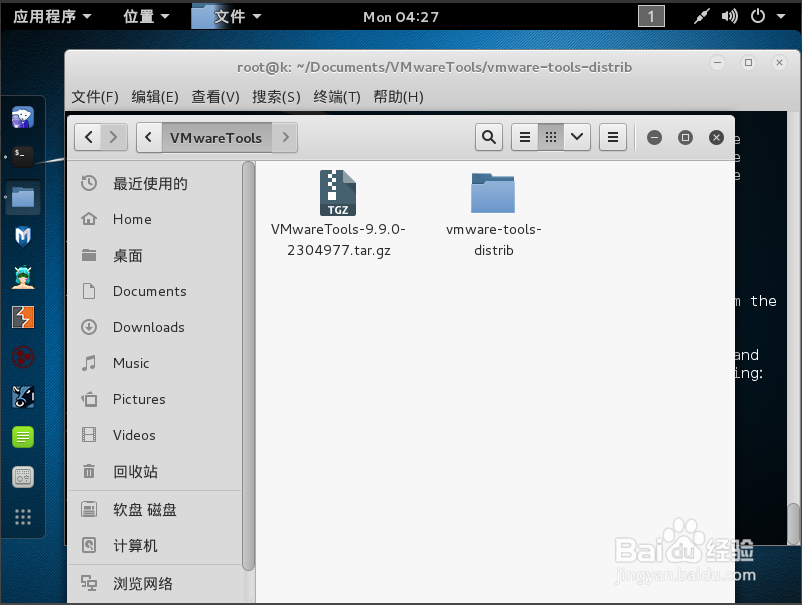Go to Home in sidebar
This screenshot has height=605, width=802.
tap(154, 219)
